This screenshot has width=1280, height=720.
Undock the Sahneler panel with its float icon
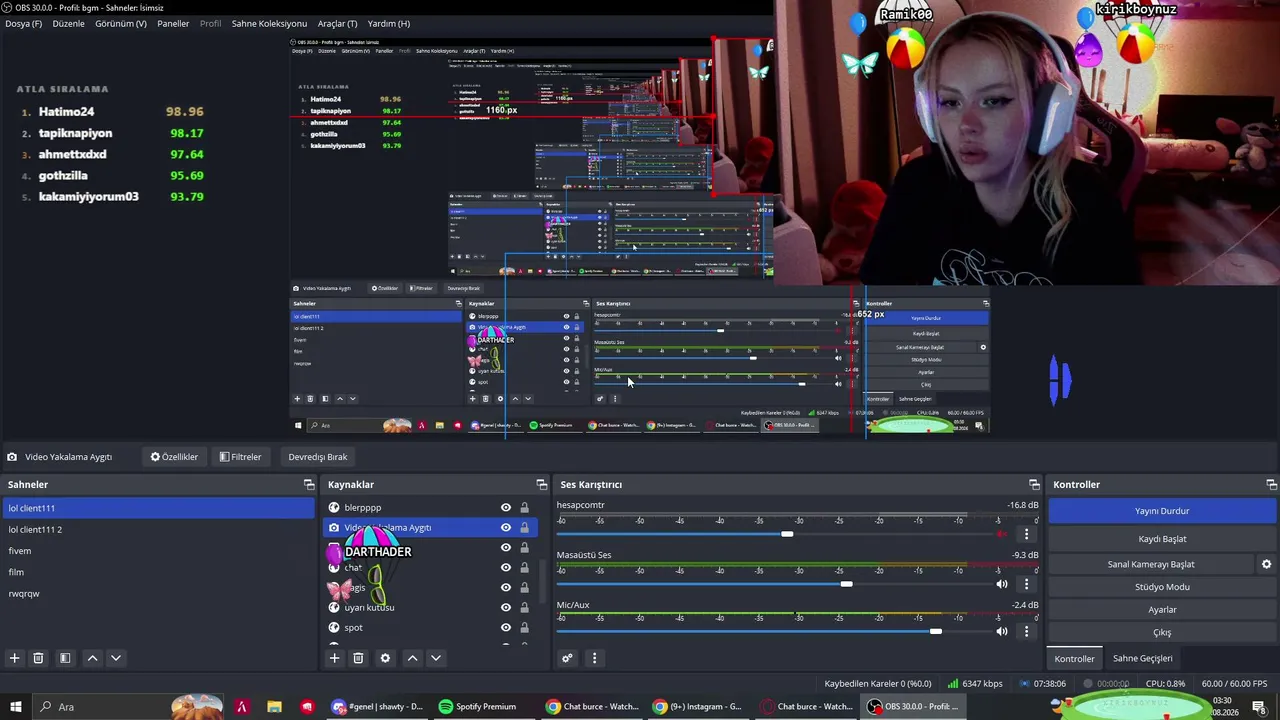[309, 484]
